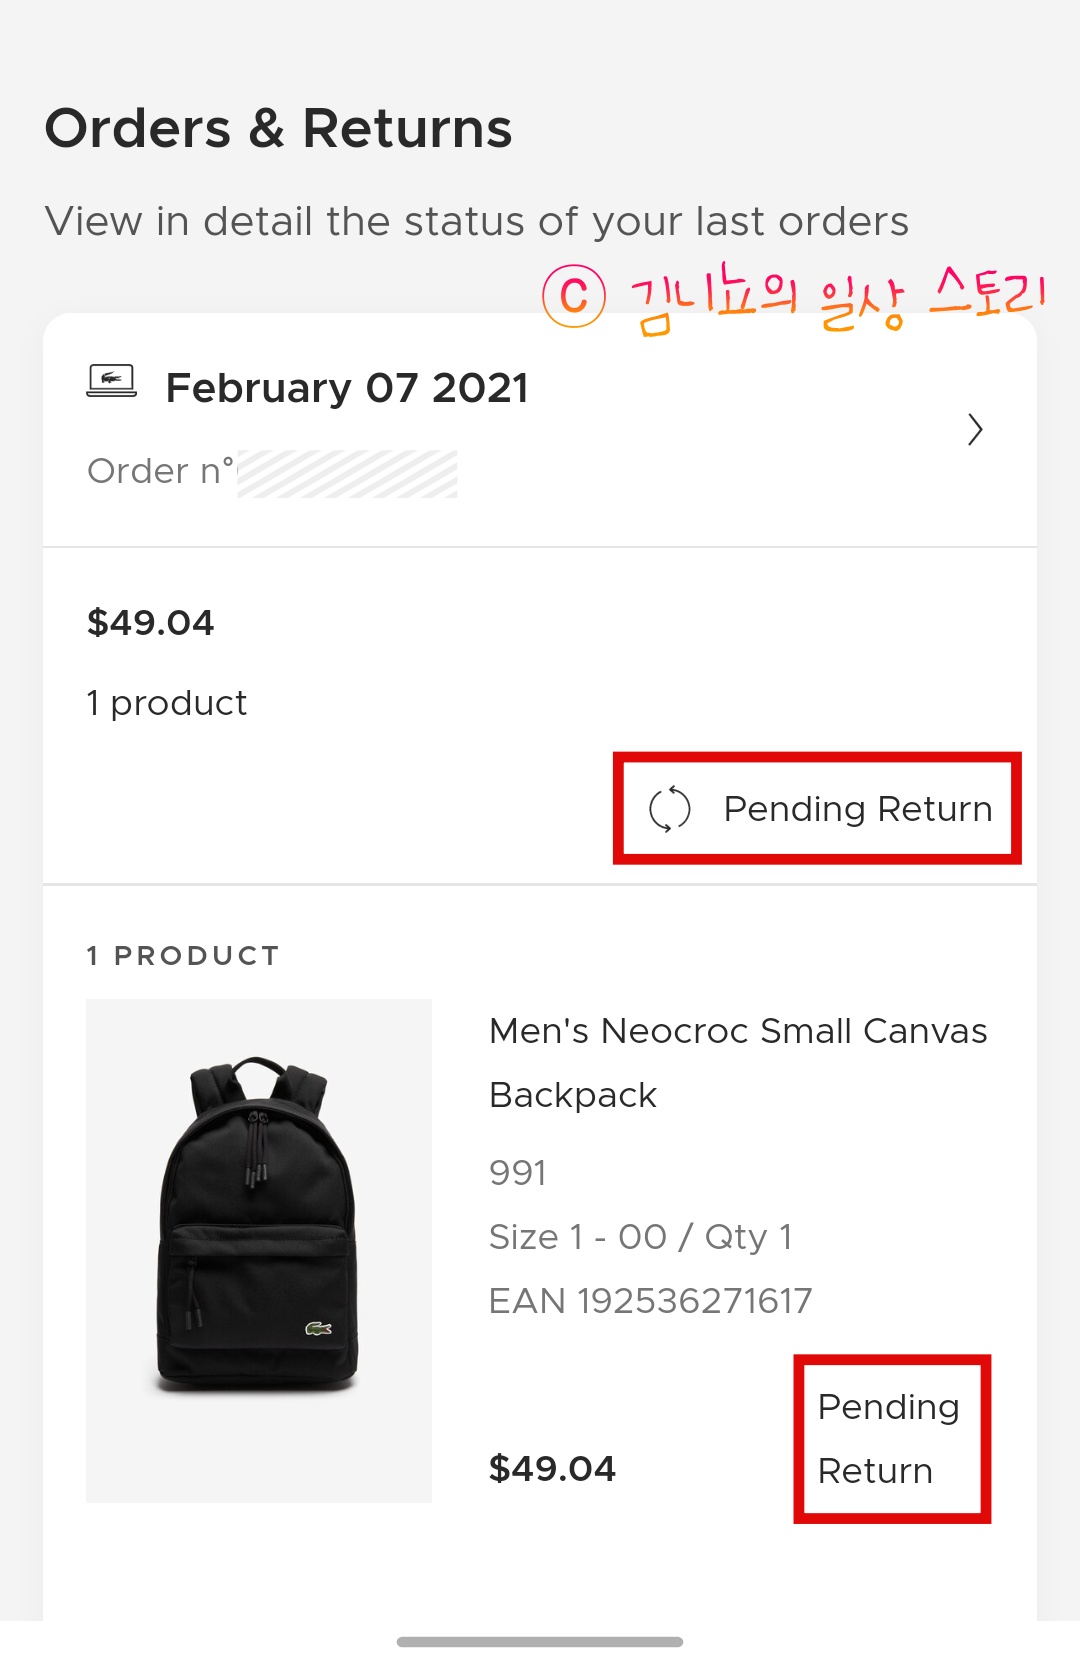1080x1663 pixels.
Task: Open Men's Neocroc Small Canvas Backpack link
Action: tap(738, 1062)
